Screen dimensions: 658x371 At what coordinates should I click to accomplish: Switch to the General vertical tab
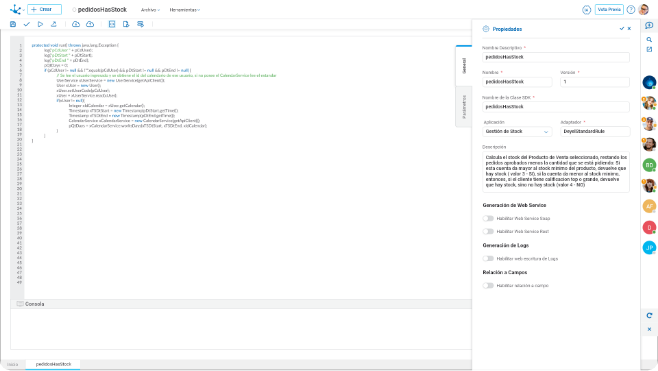464,66
